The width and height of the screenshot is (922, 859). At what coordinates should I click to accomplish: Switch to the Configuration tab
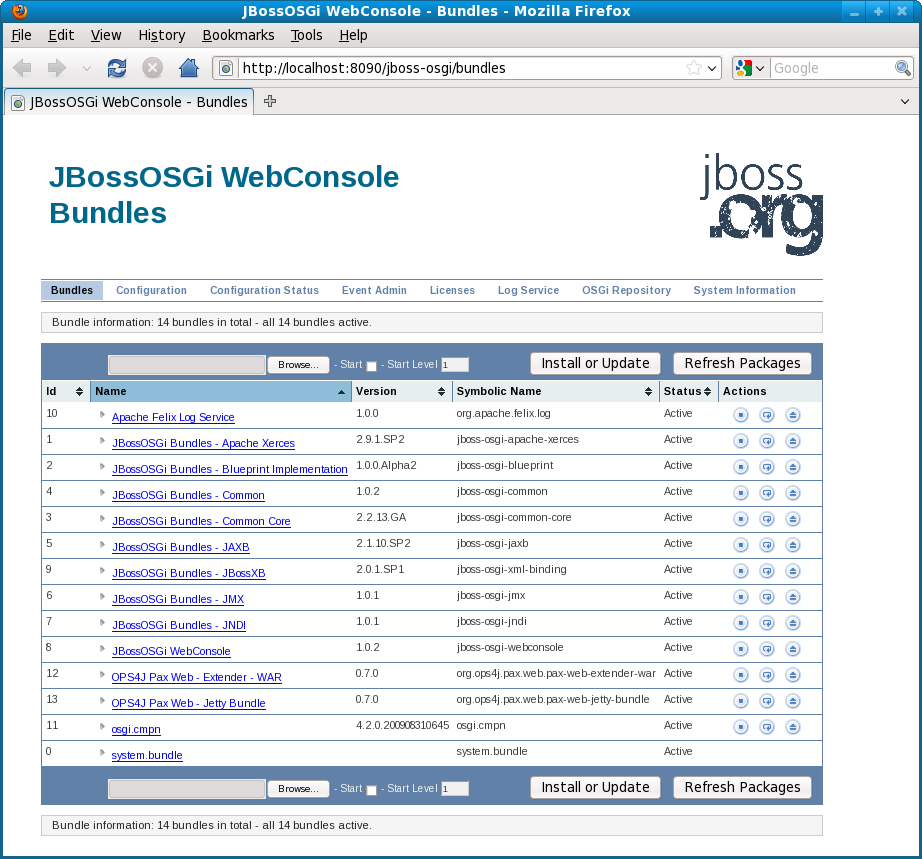(x=151, y=290)
